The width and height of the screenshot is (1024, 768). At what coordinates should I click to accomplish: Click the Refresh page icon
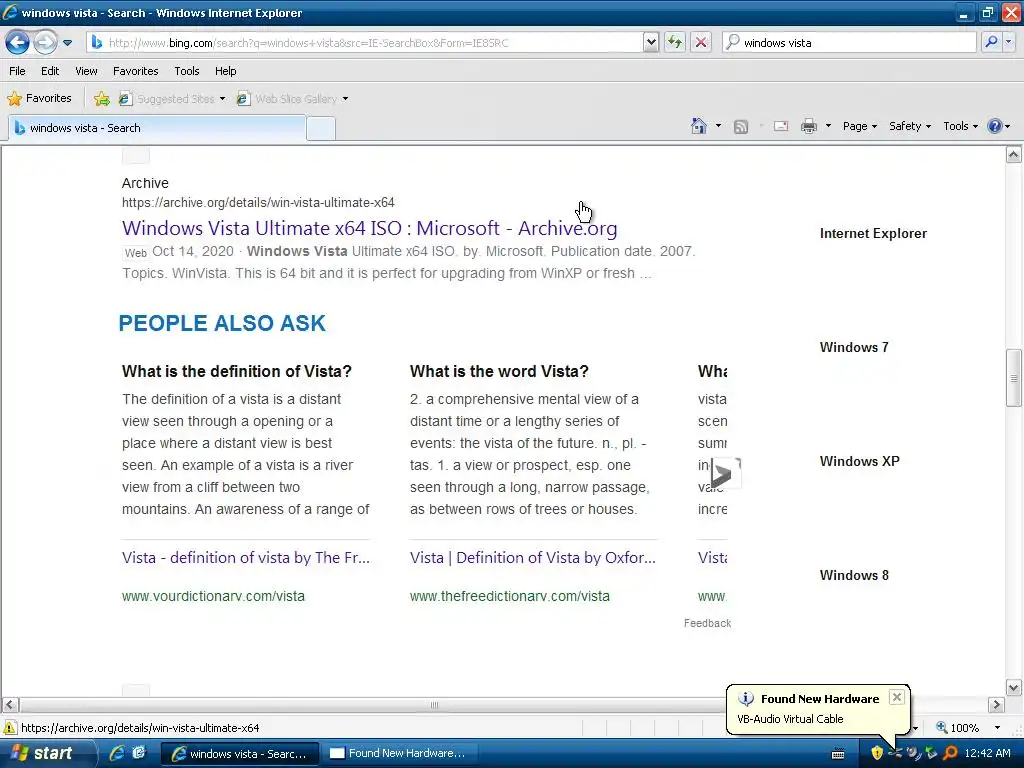click(x=675, y=43)
